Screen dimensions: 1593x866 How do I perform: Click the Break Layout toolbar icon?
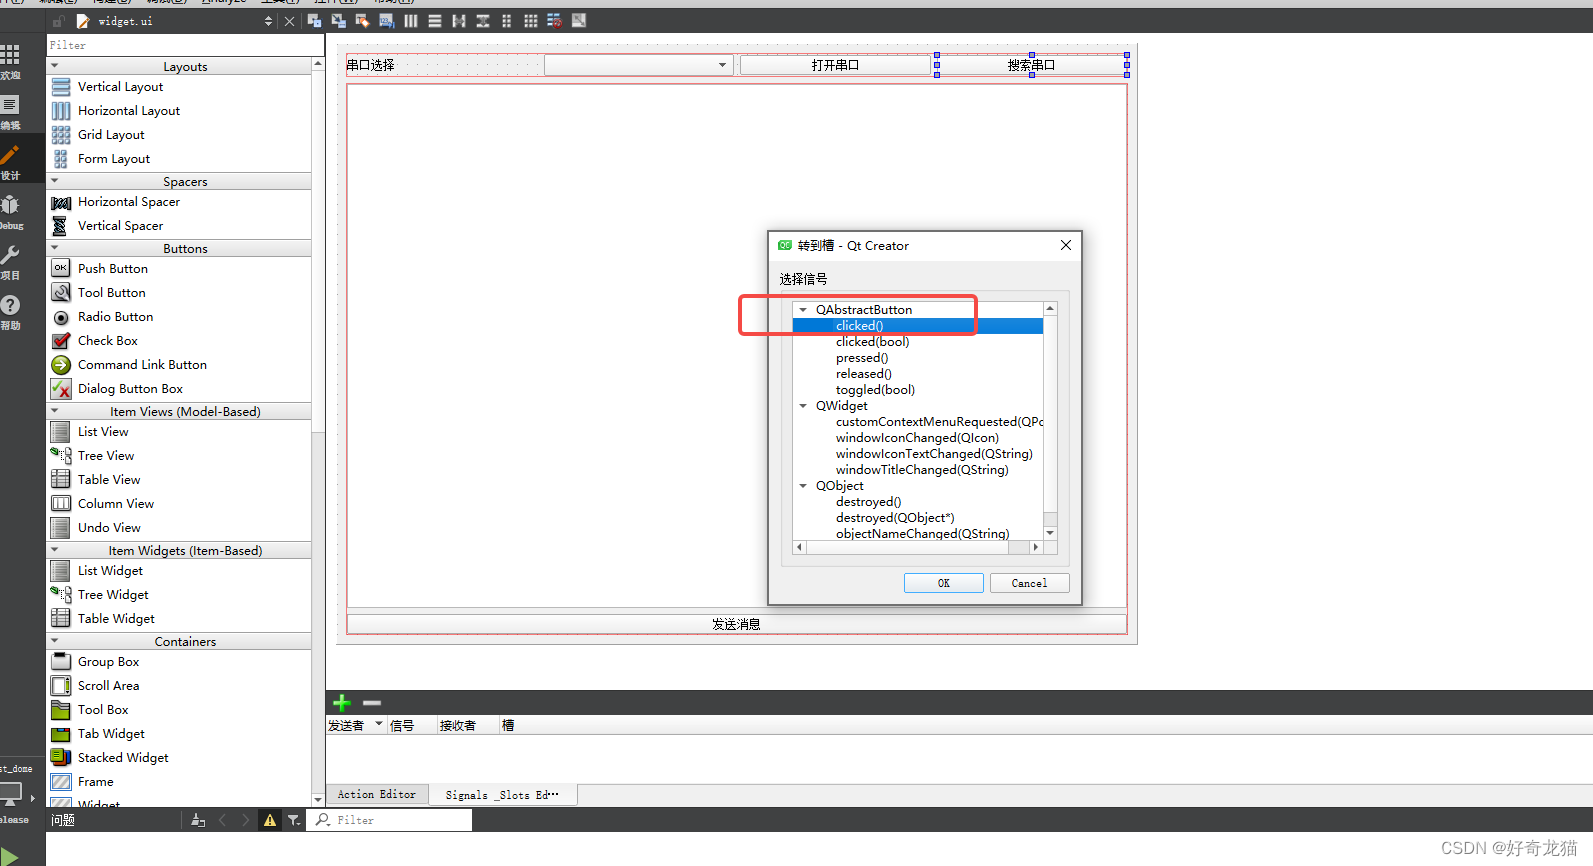click(554, 21)
